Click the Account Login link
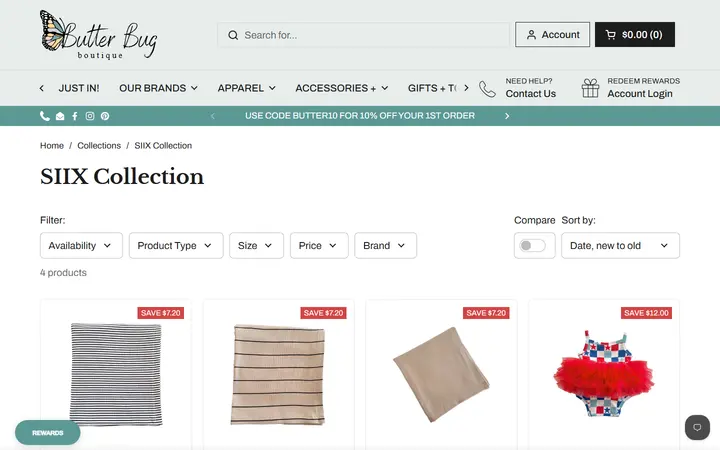This screenshot has width=720, height=450. [x=640, y=94]
